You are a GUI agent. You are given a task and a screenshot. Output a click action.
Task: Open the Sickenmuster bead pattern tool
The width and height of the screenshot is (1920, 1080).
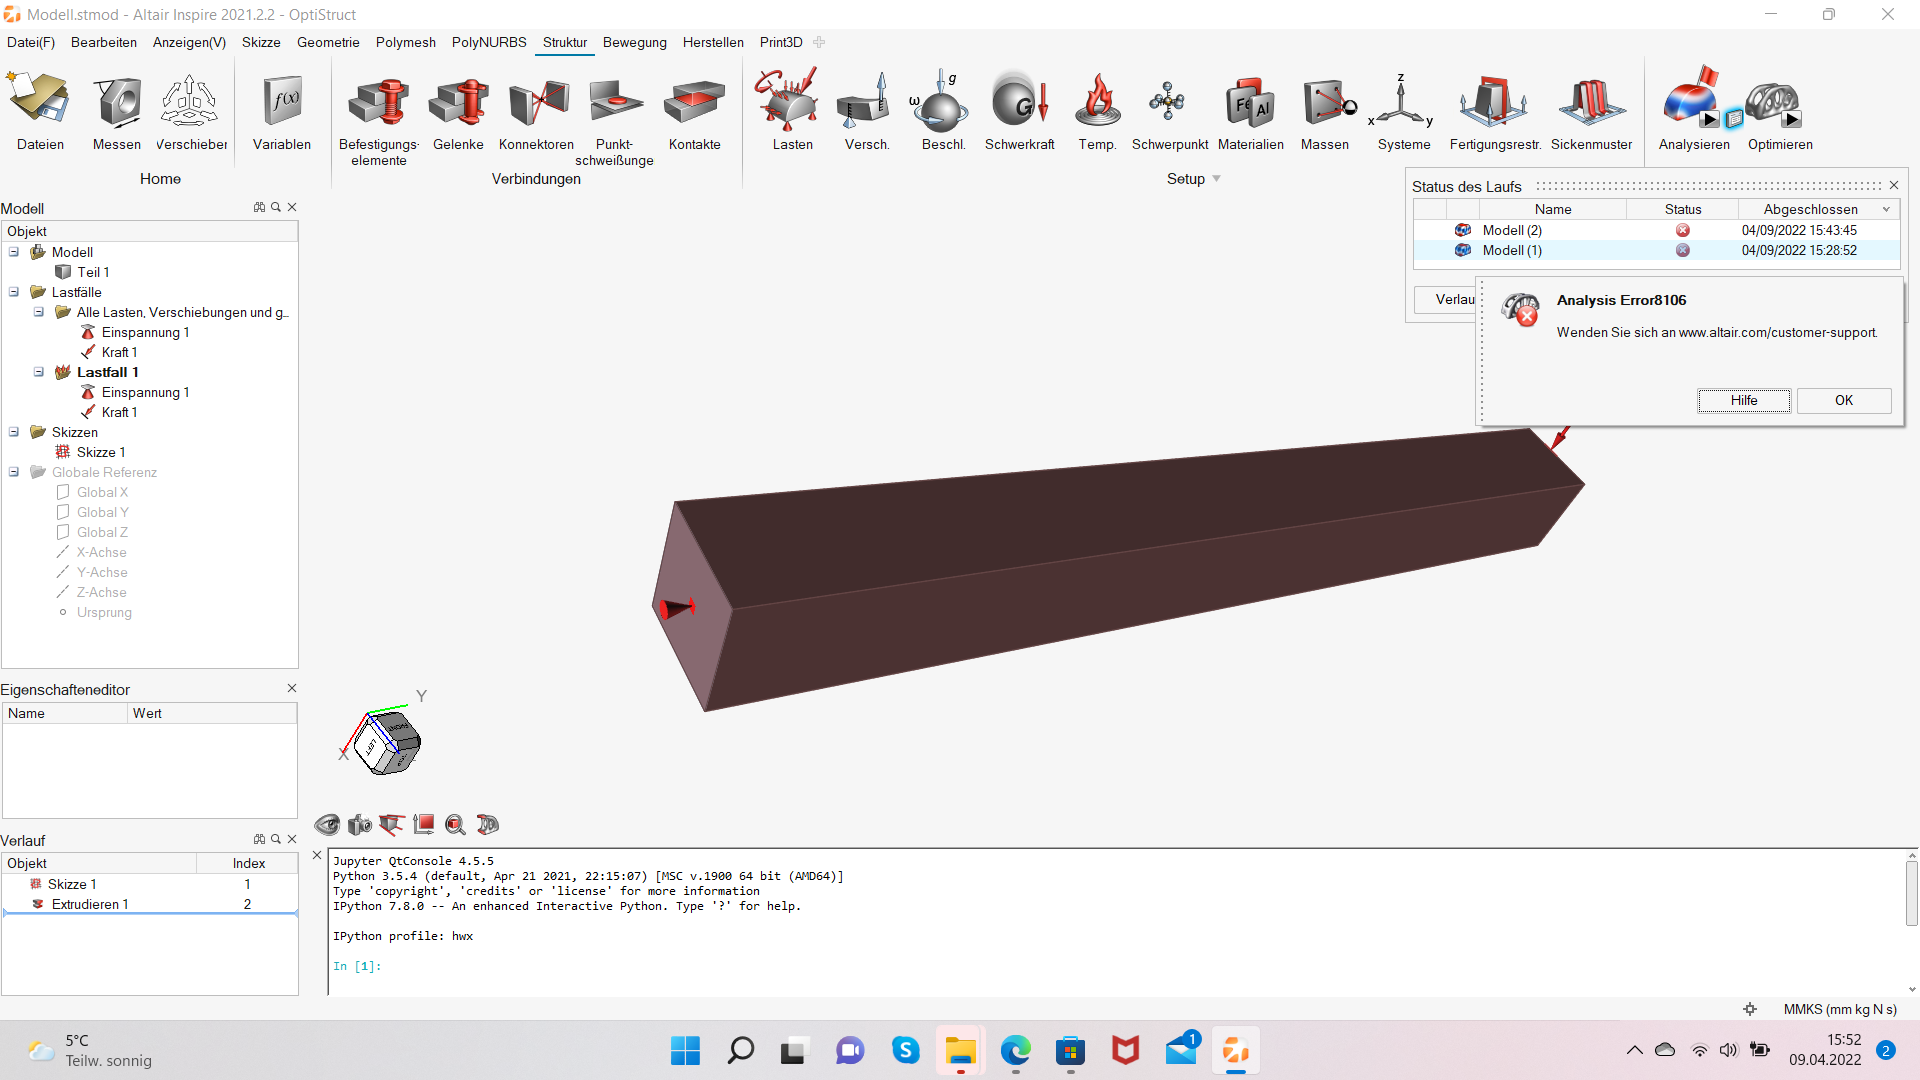tap(1591, 103)
